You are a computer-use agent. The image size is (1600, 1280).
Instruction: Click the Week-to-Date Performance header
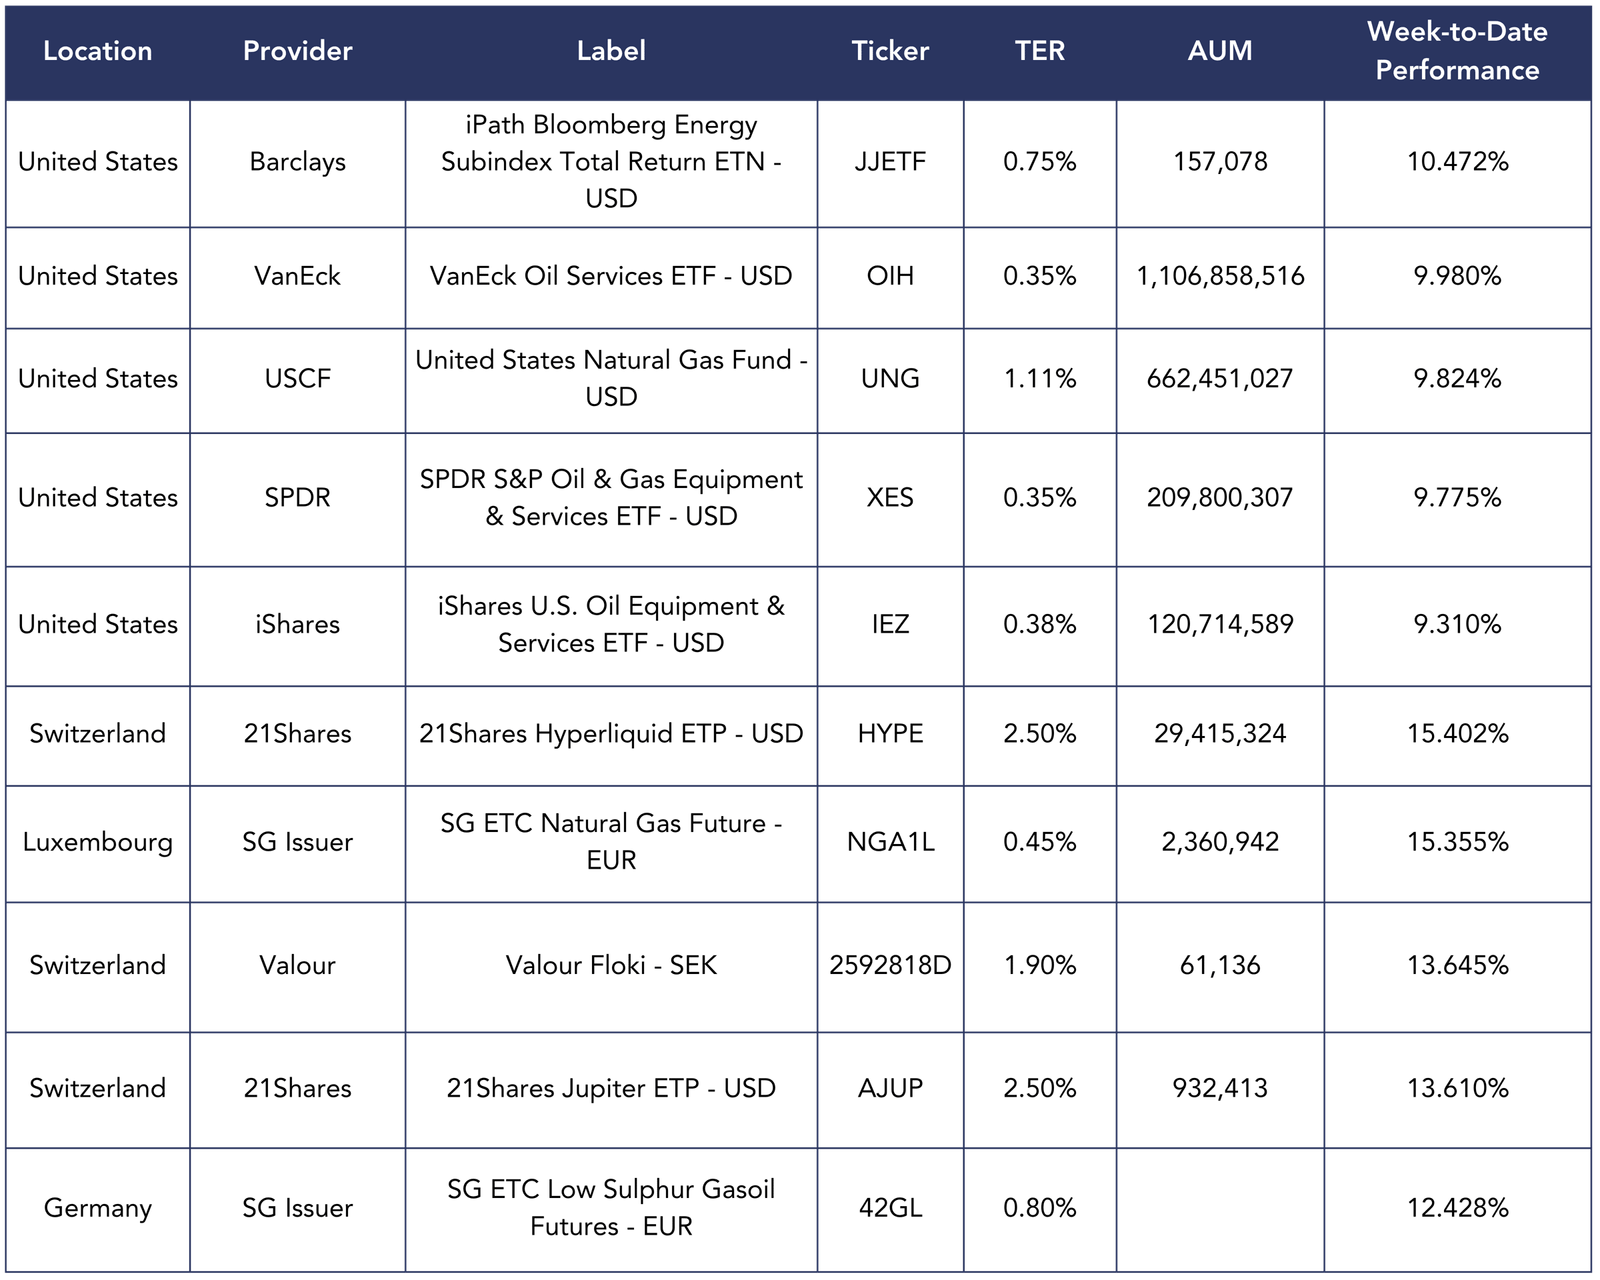tap(1457, 51)
